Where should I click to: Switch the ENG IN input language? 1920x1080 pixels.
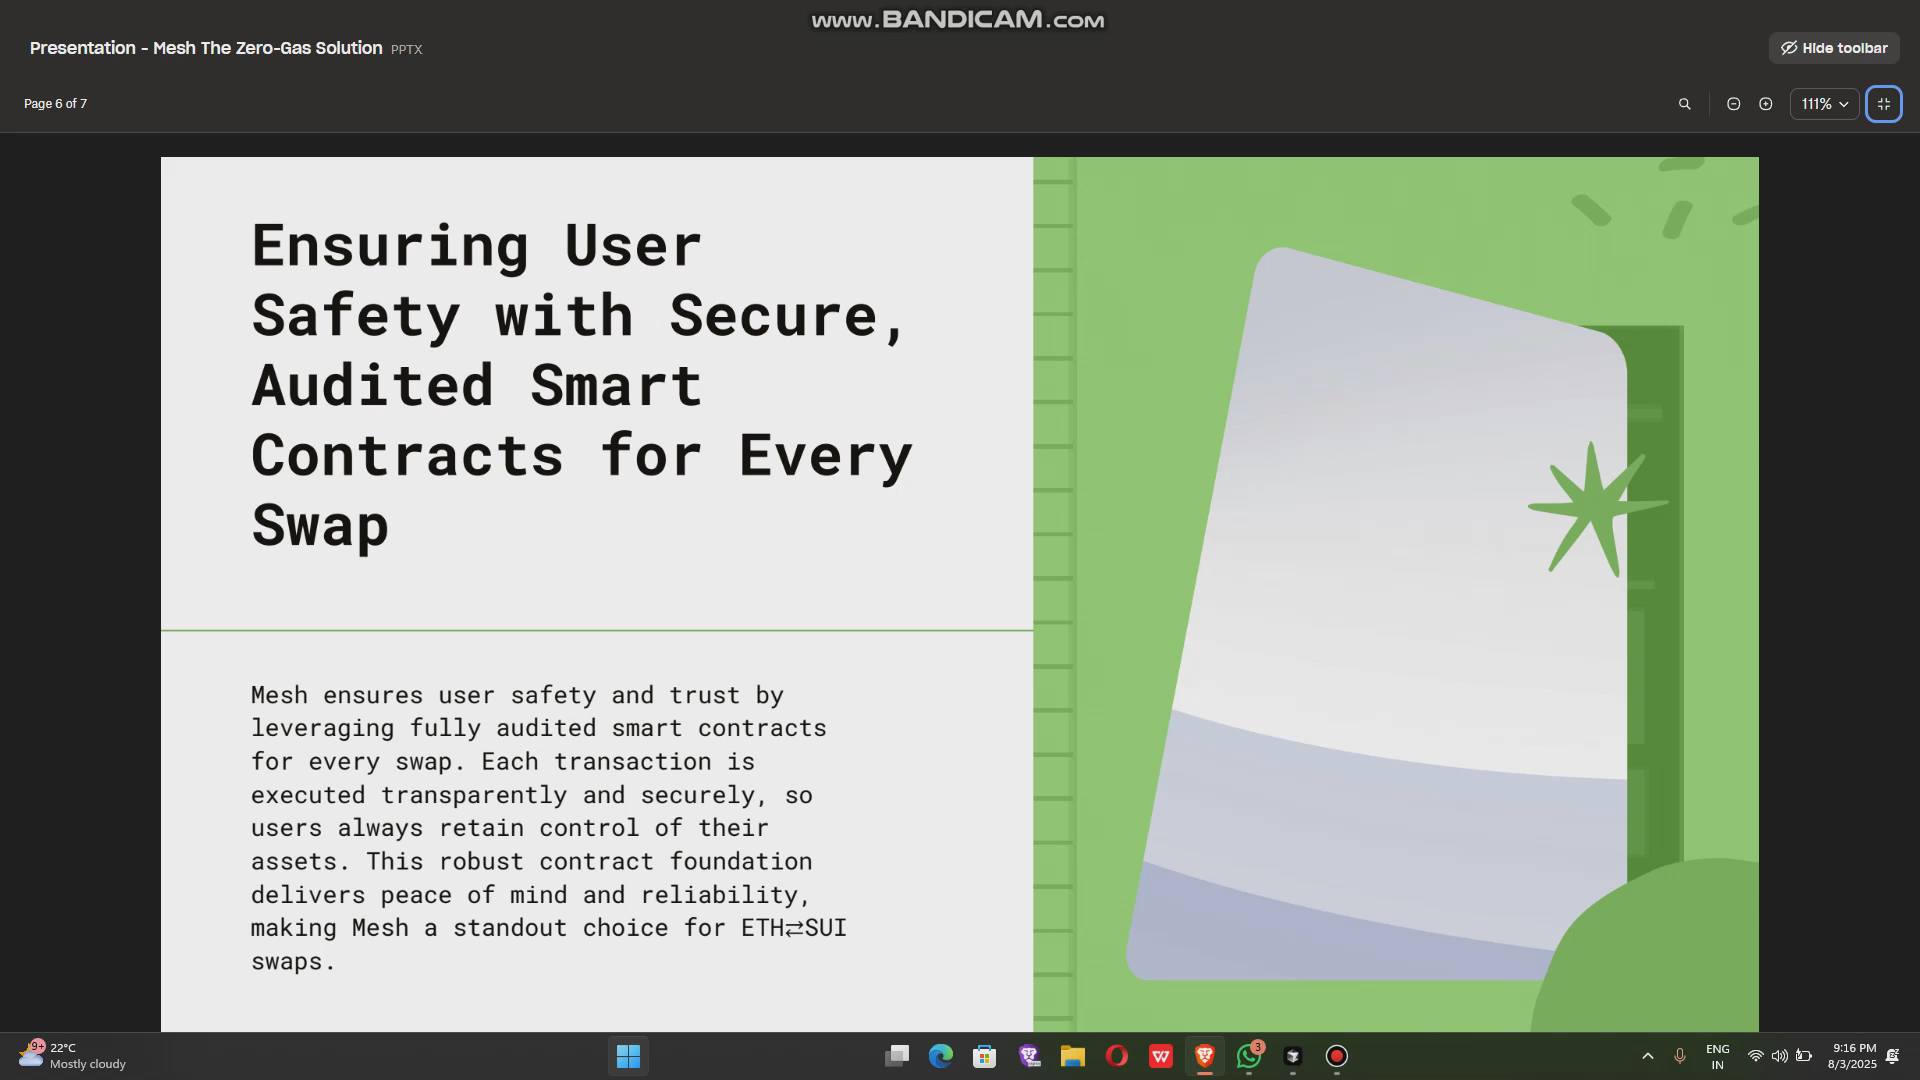pos(1718,1056)
